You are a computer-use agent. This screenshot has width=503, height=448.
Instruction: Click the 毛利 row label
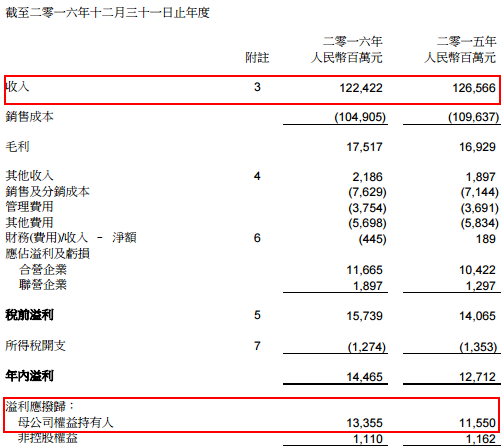pos(17,146)
